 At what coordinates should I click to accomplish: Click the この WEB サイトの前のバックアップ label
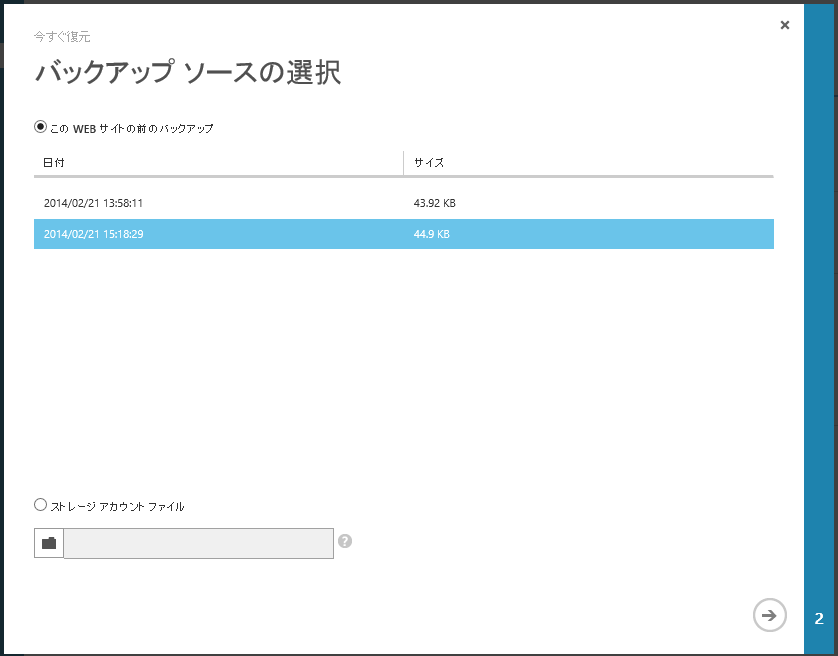pyautogui.click(x=132, y=129)
